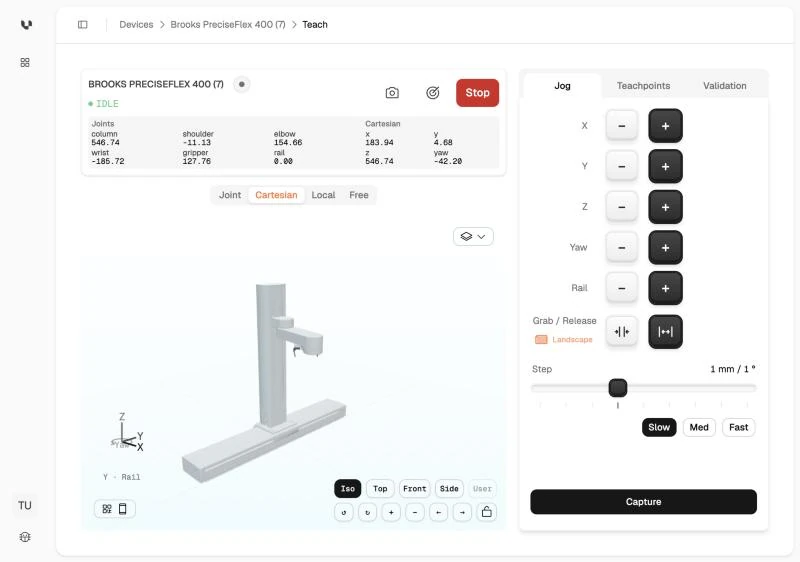Viewport: 800px width, 562px height.
Task: Open the layers visibility dropdown
Action: click(473, 237)
